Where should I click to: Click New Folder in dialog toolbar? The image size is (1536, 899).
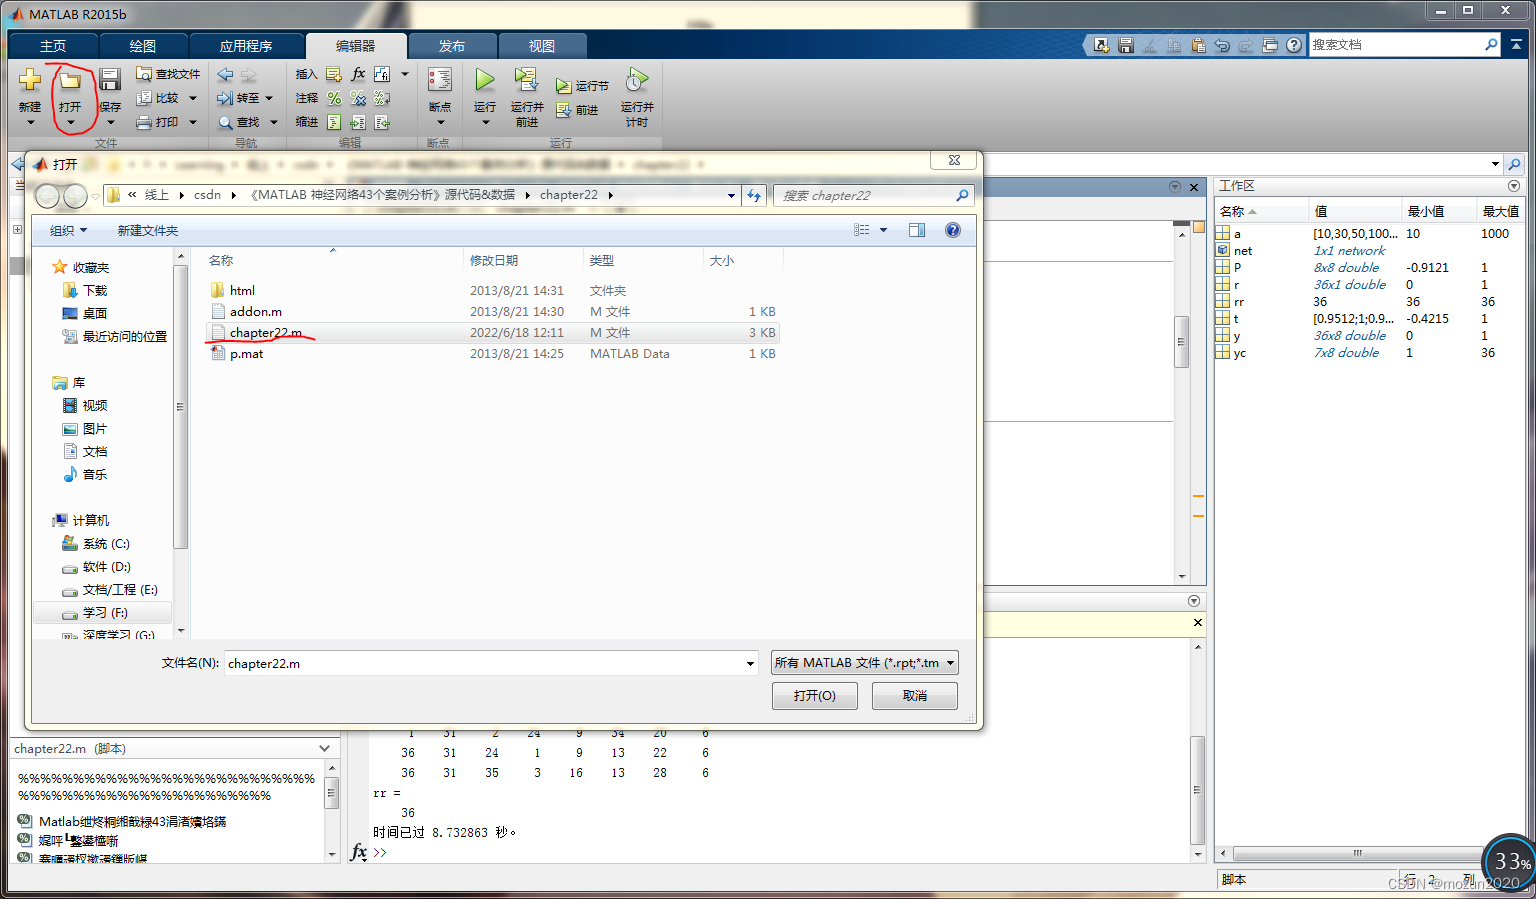click(148, 230)
